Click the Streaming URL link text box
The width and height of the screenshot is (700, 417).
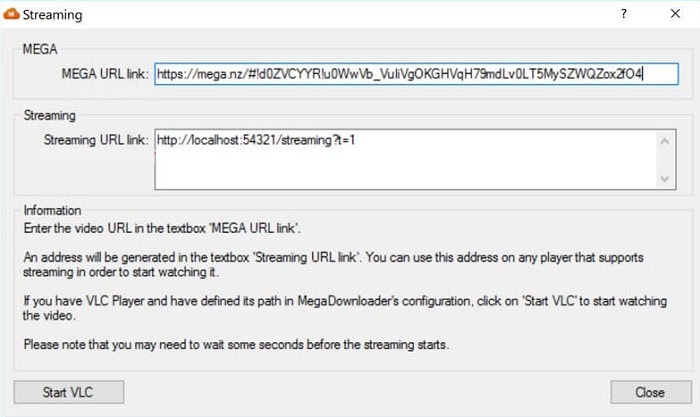tap(415, 159)
